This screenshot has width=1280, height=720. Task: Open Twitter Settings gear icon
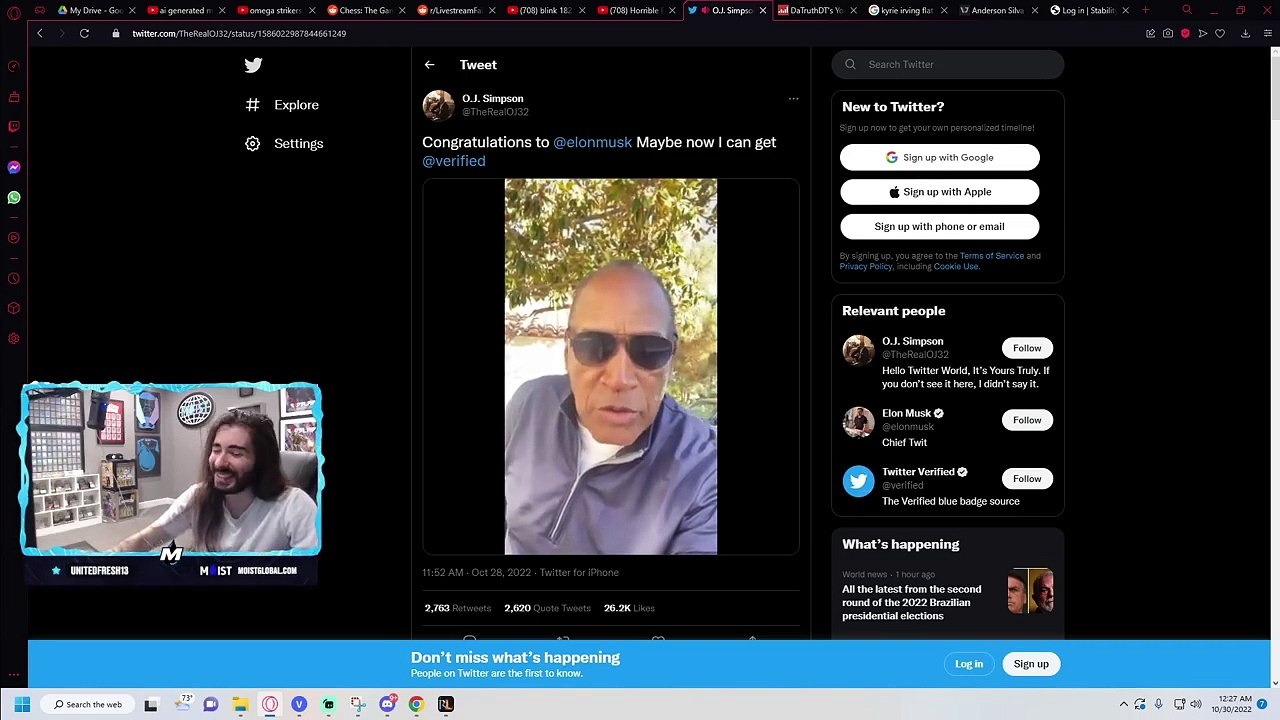[x=253, y=144]
